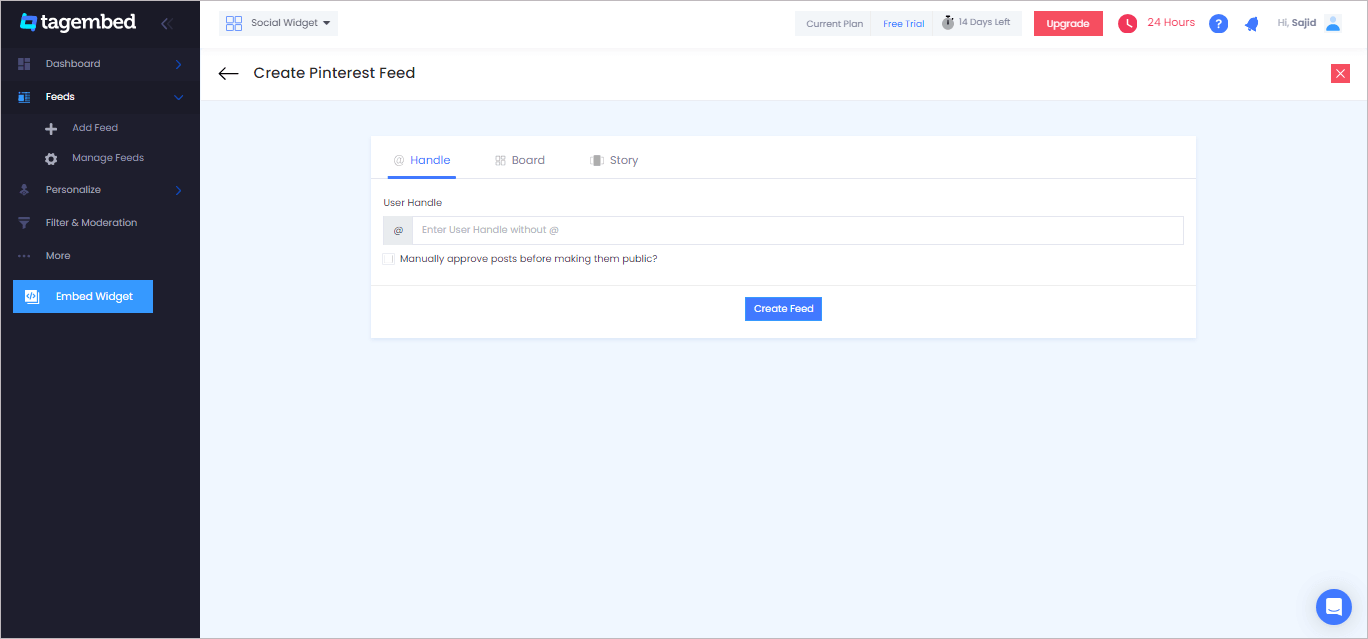Viewport: 1368px width, 639px height.
Task: Expand the Dashboard menu chevron
Action: click(x=178, y=64)
